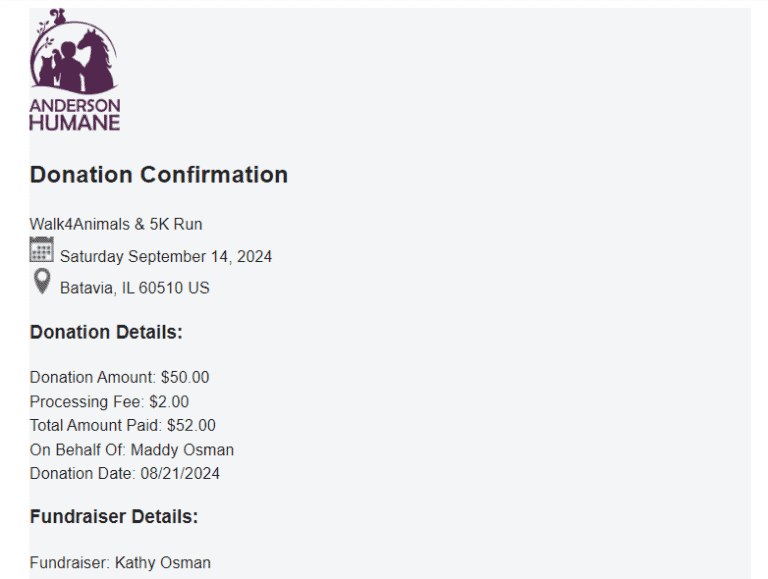Click the Batavia, IL 60510 US address

(135, 288)
